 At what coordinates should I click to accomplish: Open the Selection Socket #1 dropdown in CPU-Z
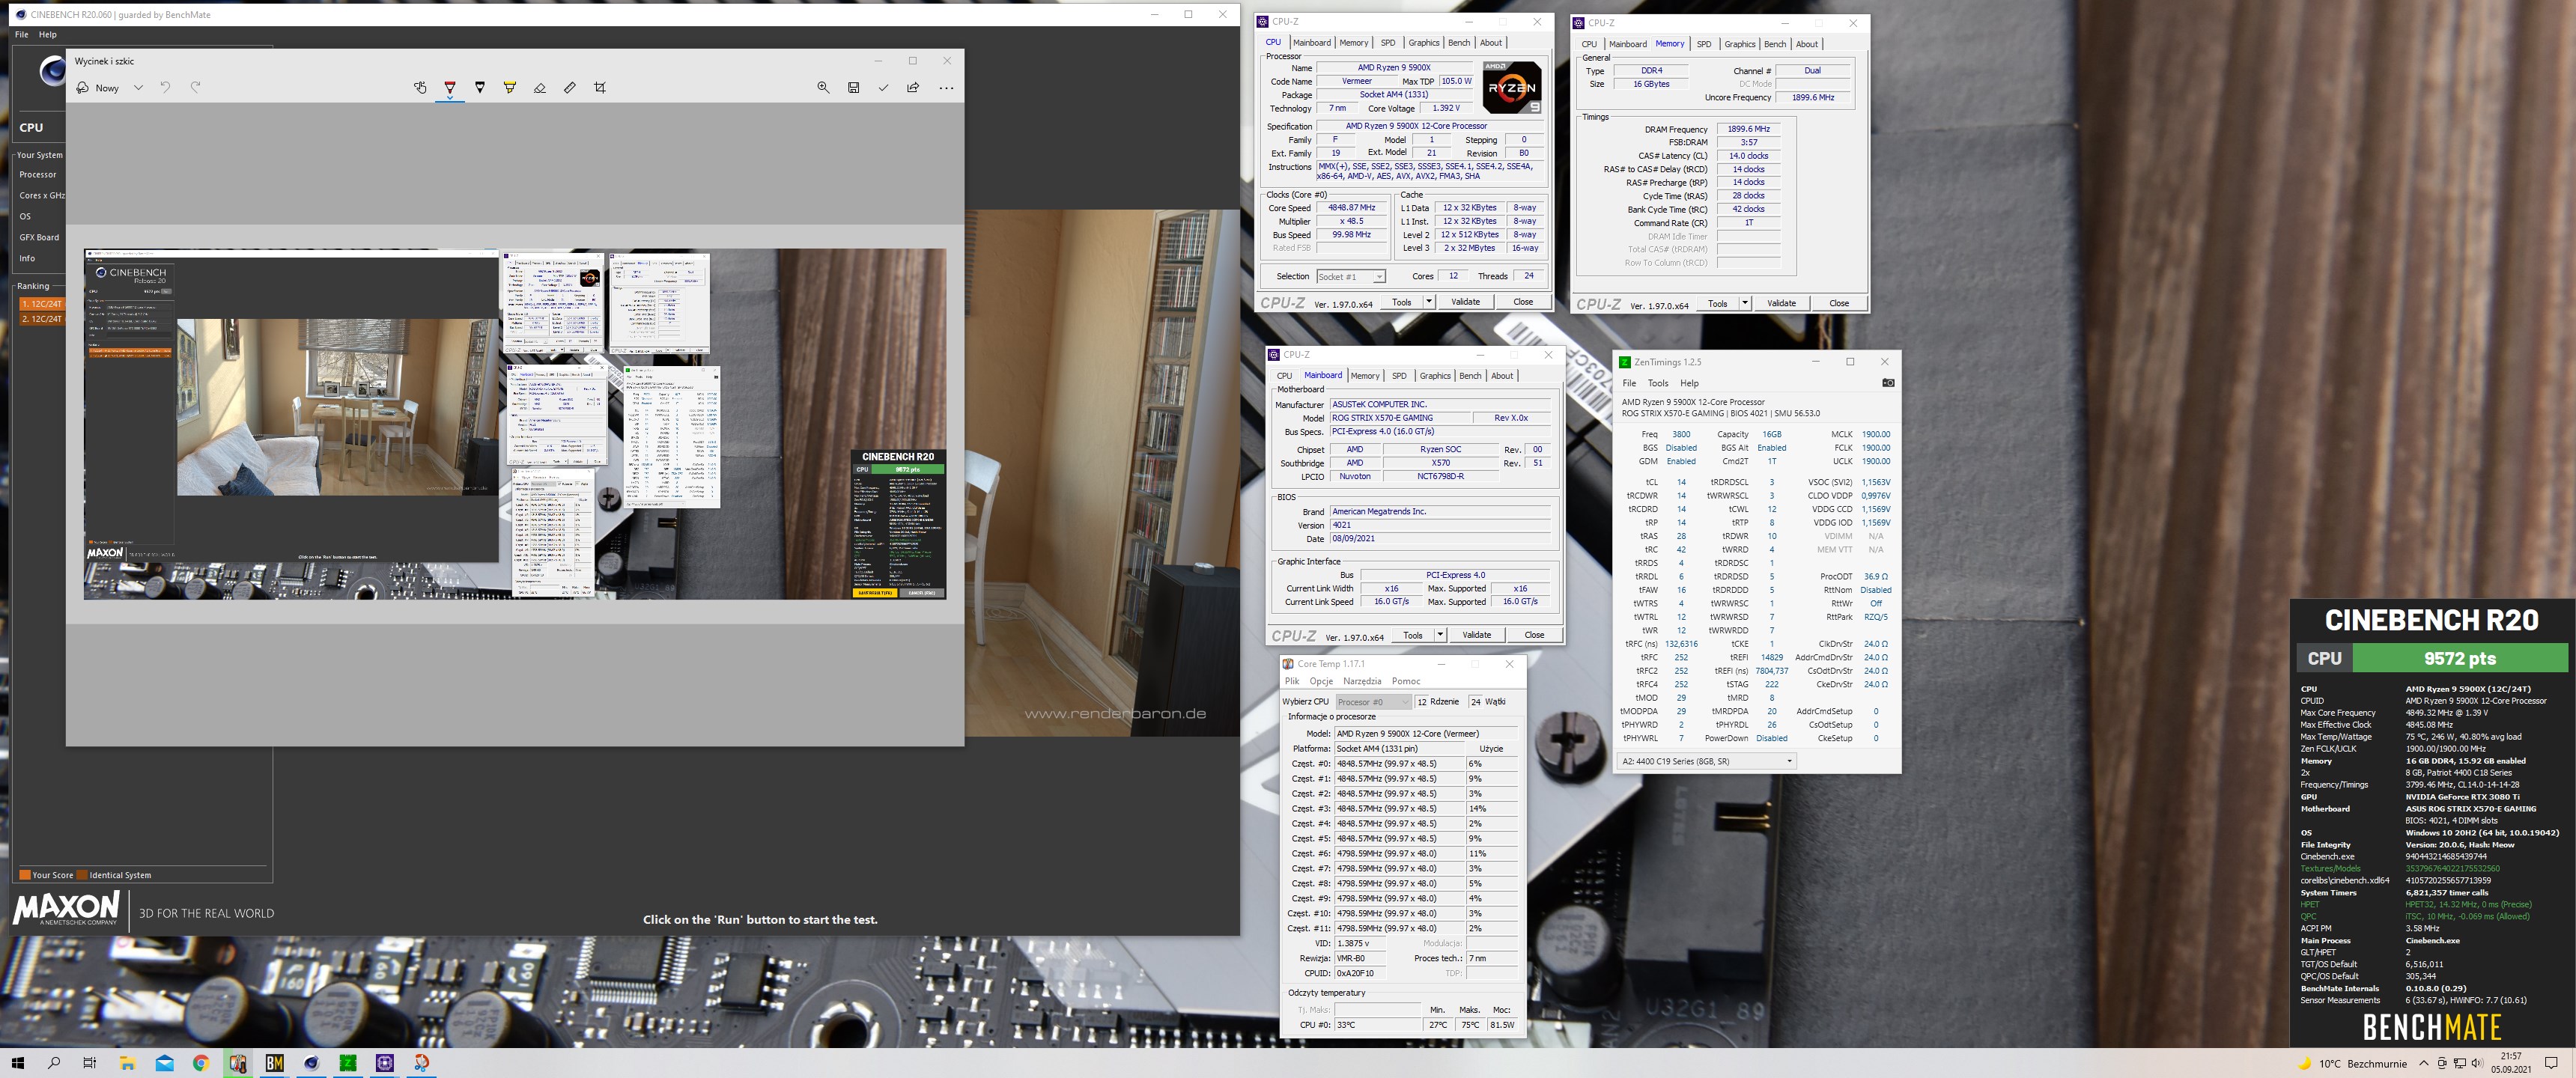pos(1351,277)
